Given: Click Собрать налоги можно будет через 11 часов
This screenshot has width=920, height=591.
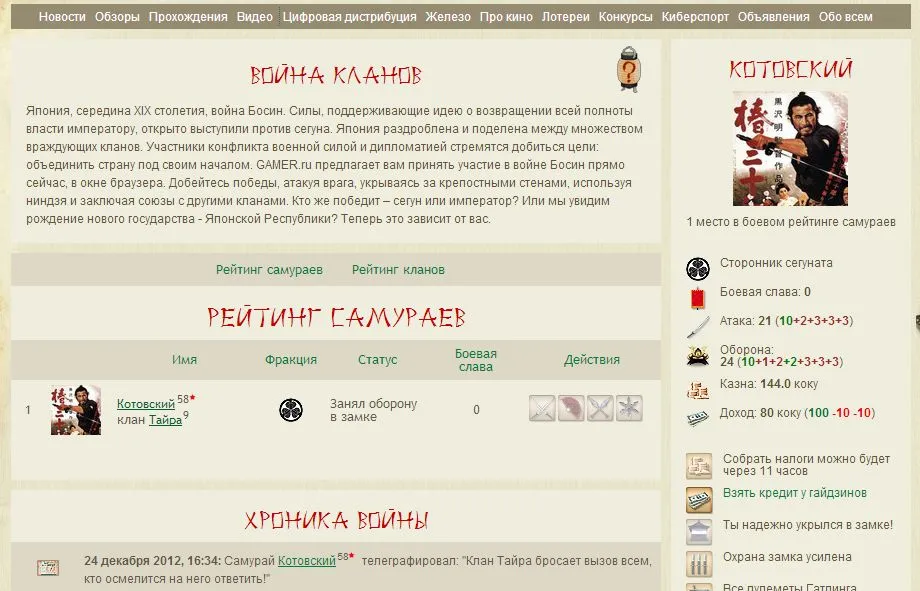Looking at the screenshot, I should (806, 465).
